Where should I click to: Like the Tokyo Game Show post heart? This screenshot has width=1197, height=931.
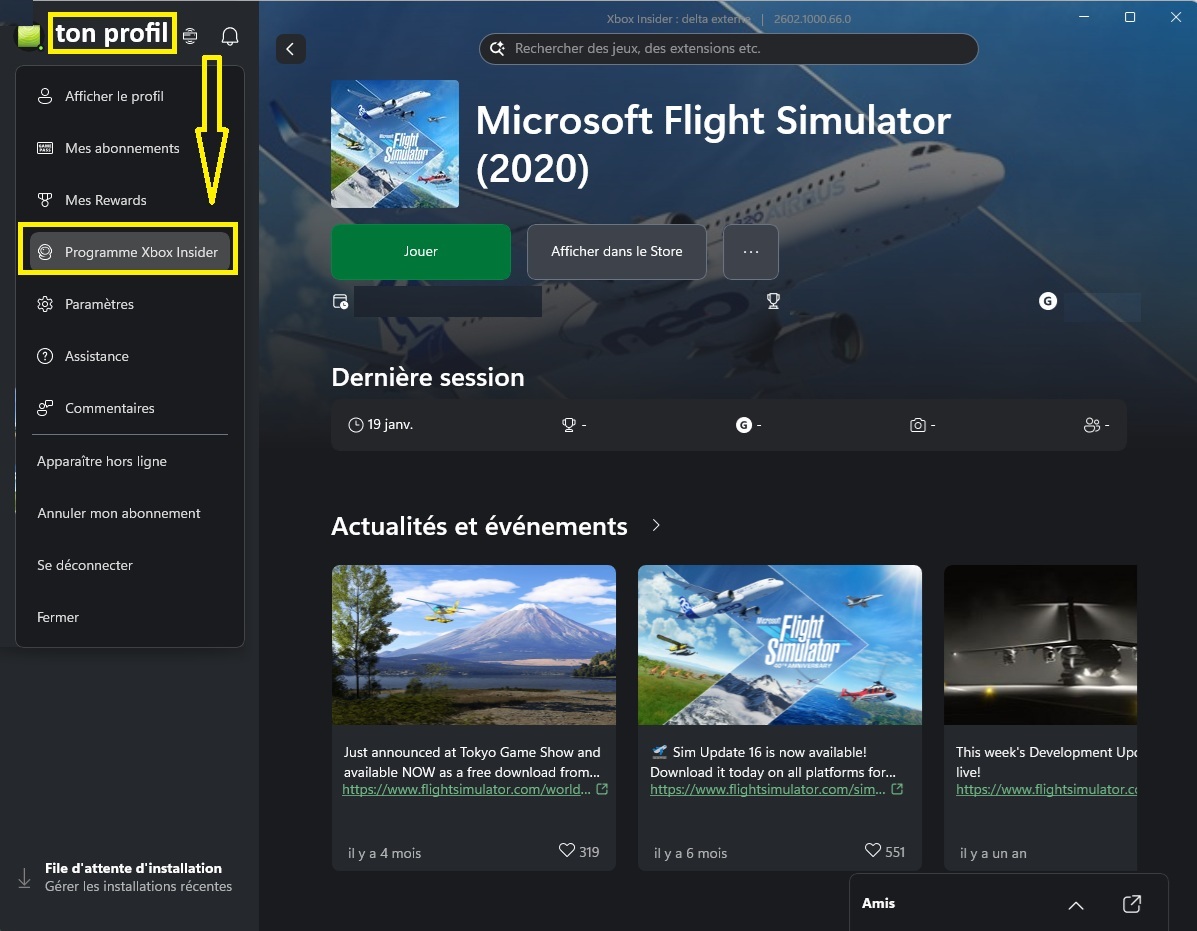[x=566, y=850]
